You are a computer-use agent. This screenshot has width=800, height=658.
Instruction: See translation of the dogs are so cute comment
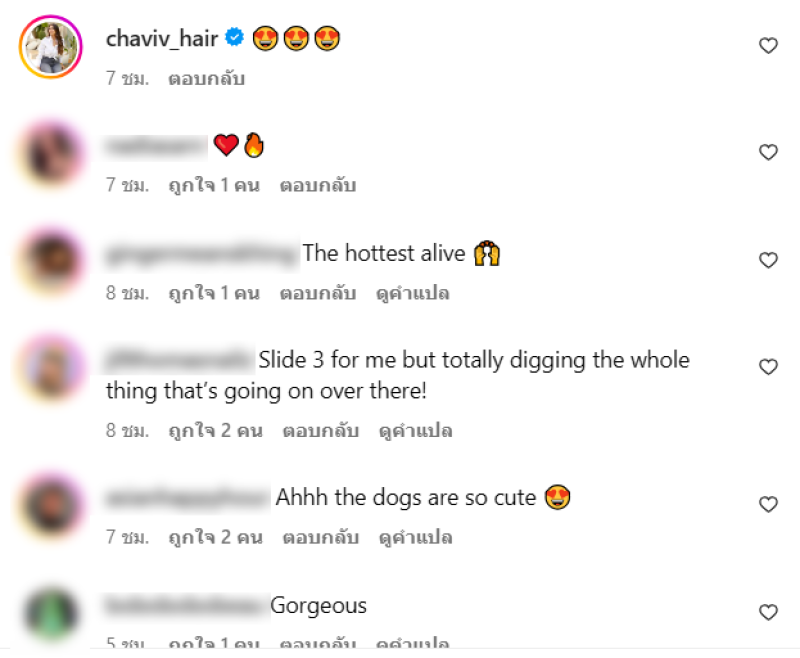pos(415,537)
